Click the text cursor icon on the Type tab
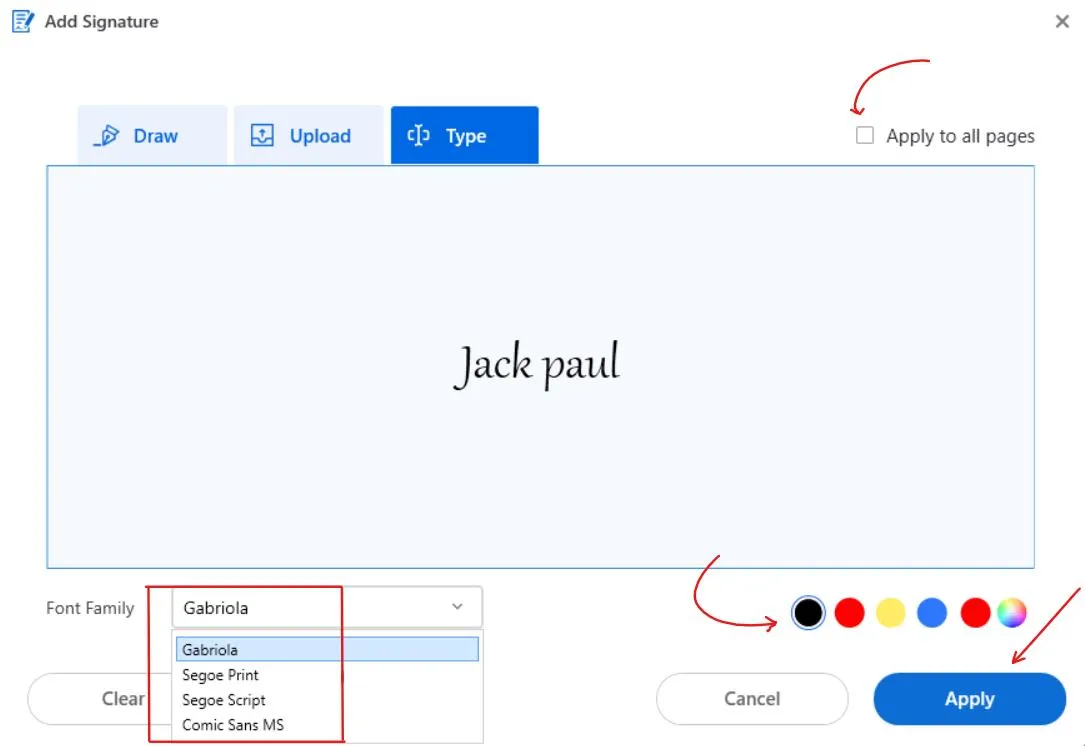 [x=419, y=136]
